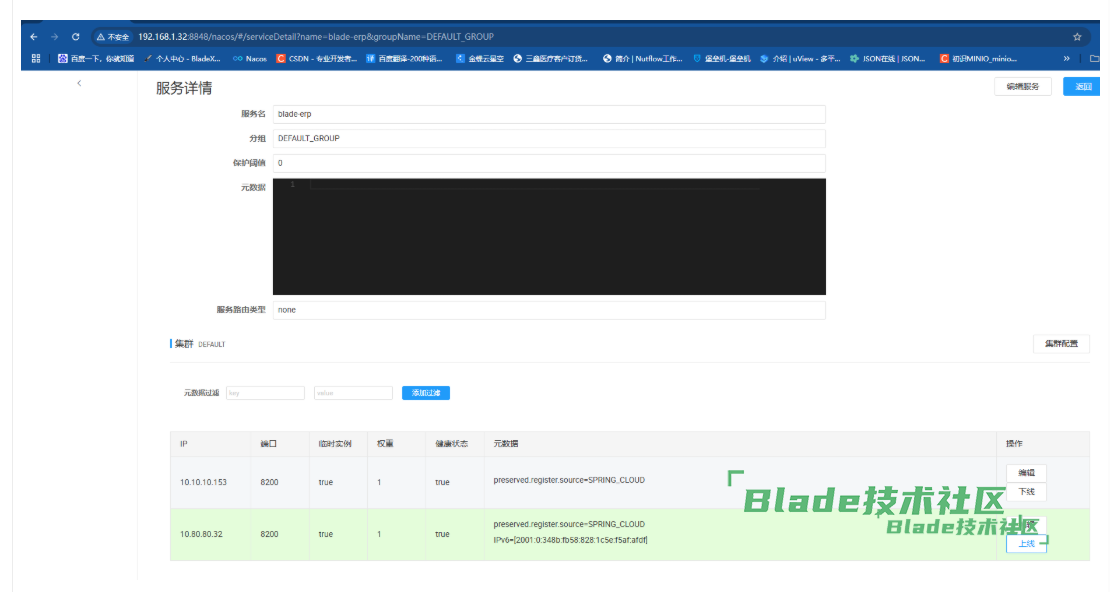Click the metadata filter value input field
Viewport: 1110px width, 592px height.
click(353, 393)
